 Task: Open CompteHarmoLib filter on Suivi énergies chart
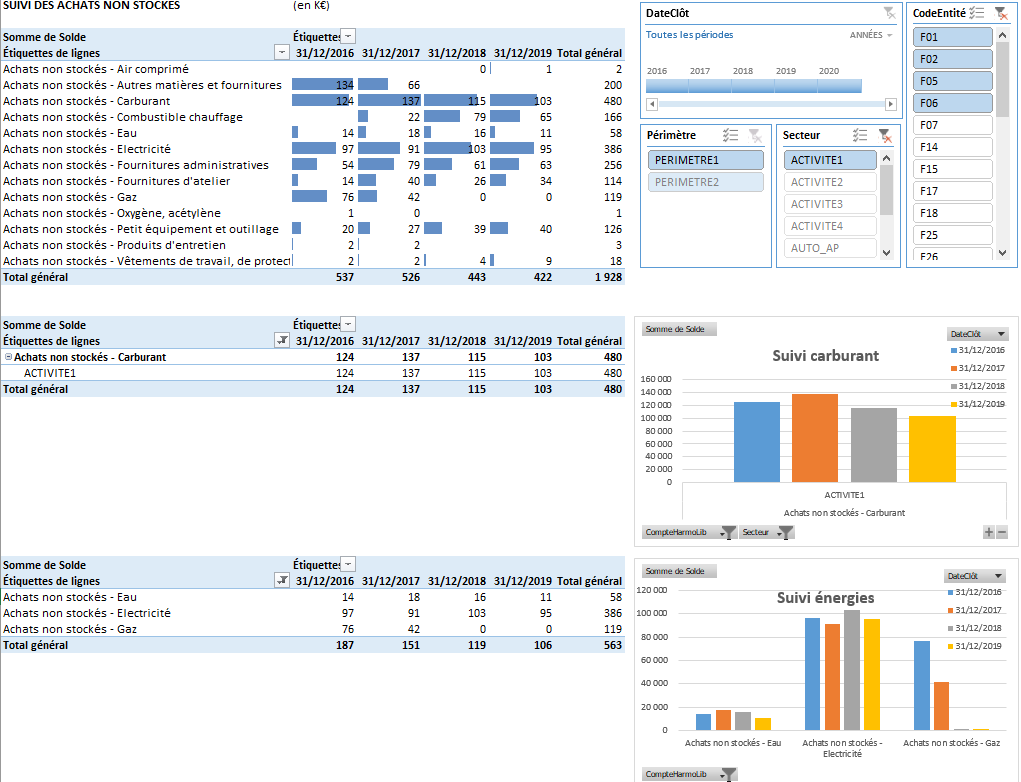[689, 774]
